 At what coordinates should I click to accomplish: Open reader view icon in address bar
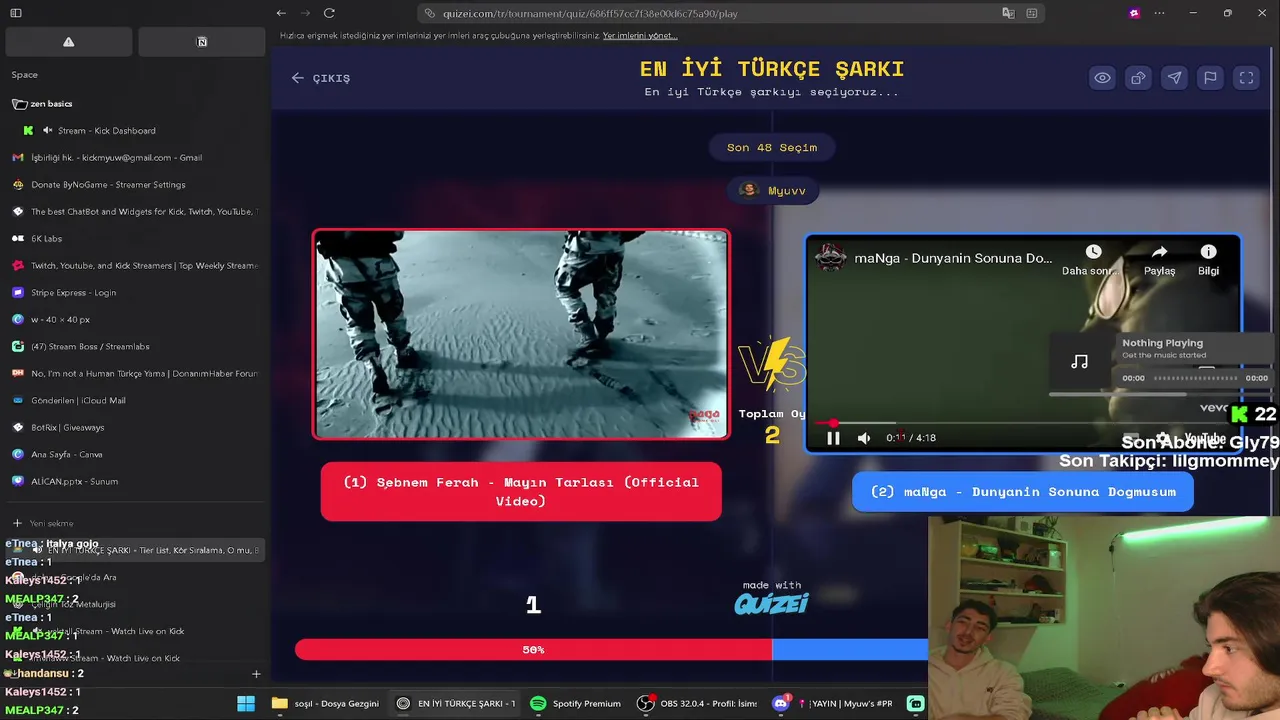tap(1032, 13)
